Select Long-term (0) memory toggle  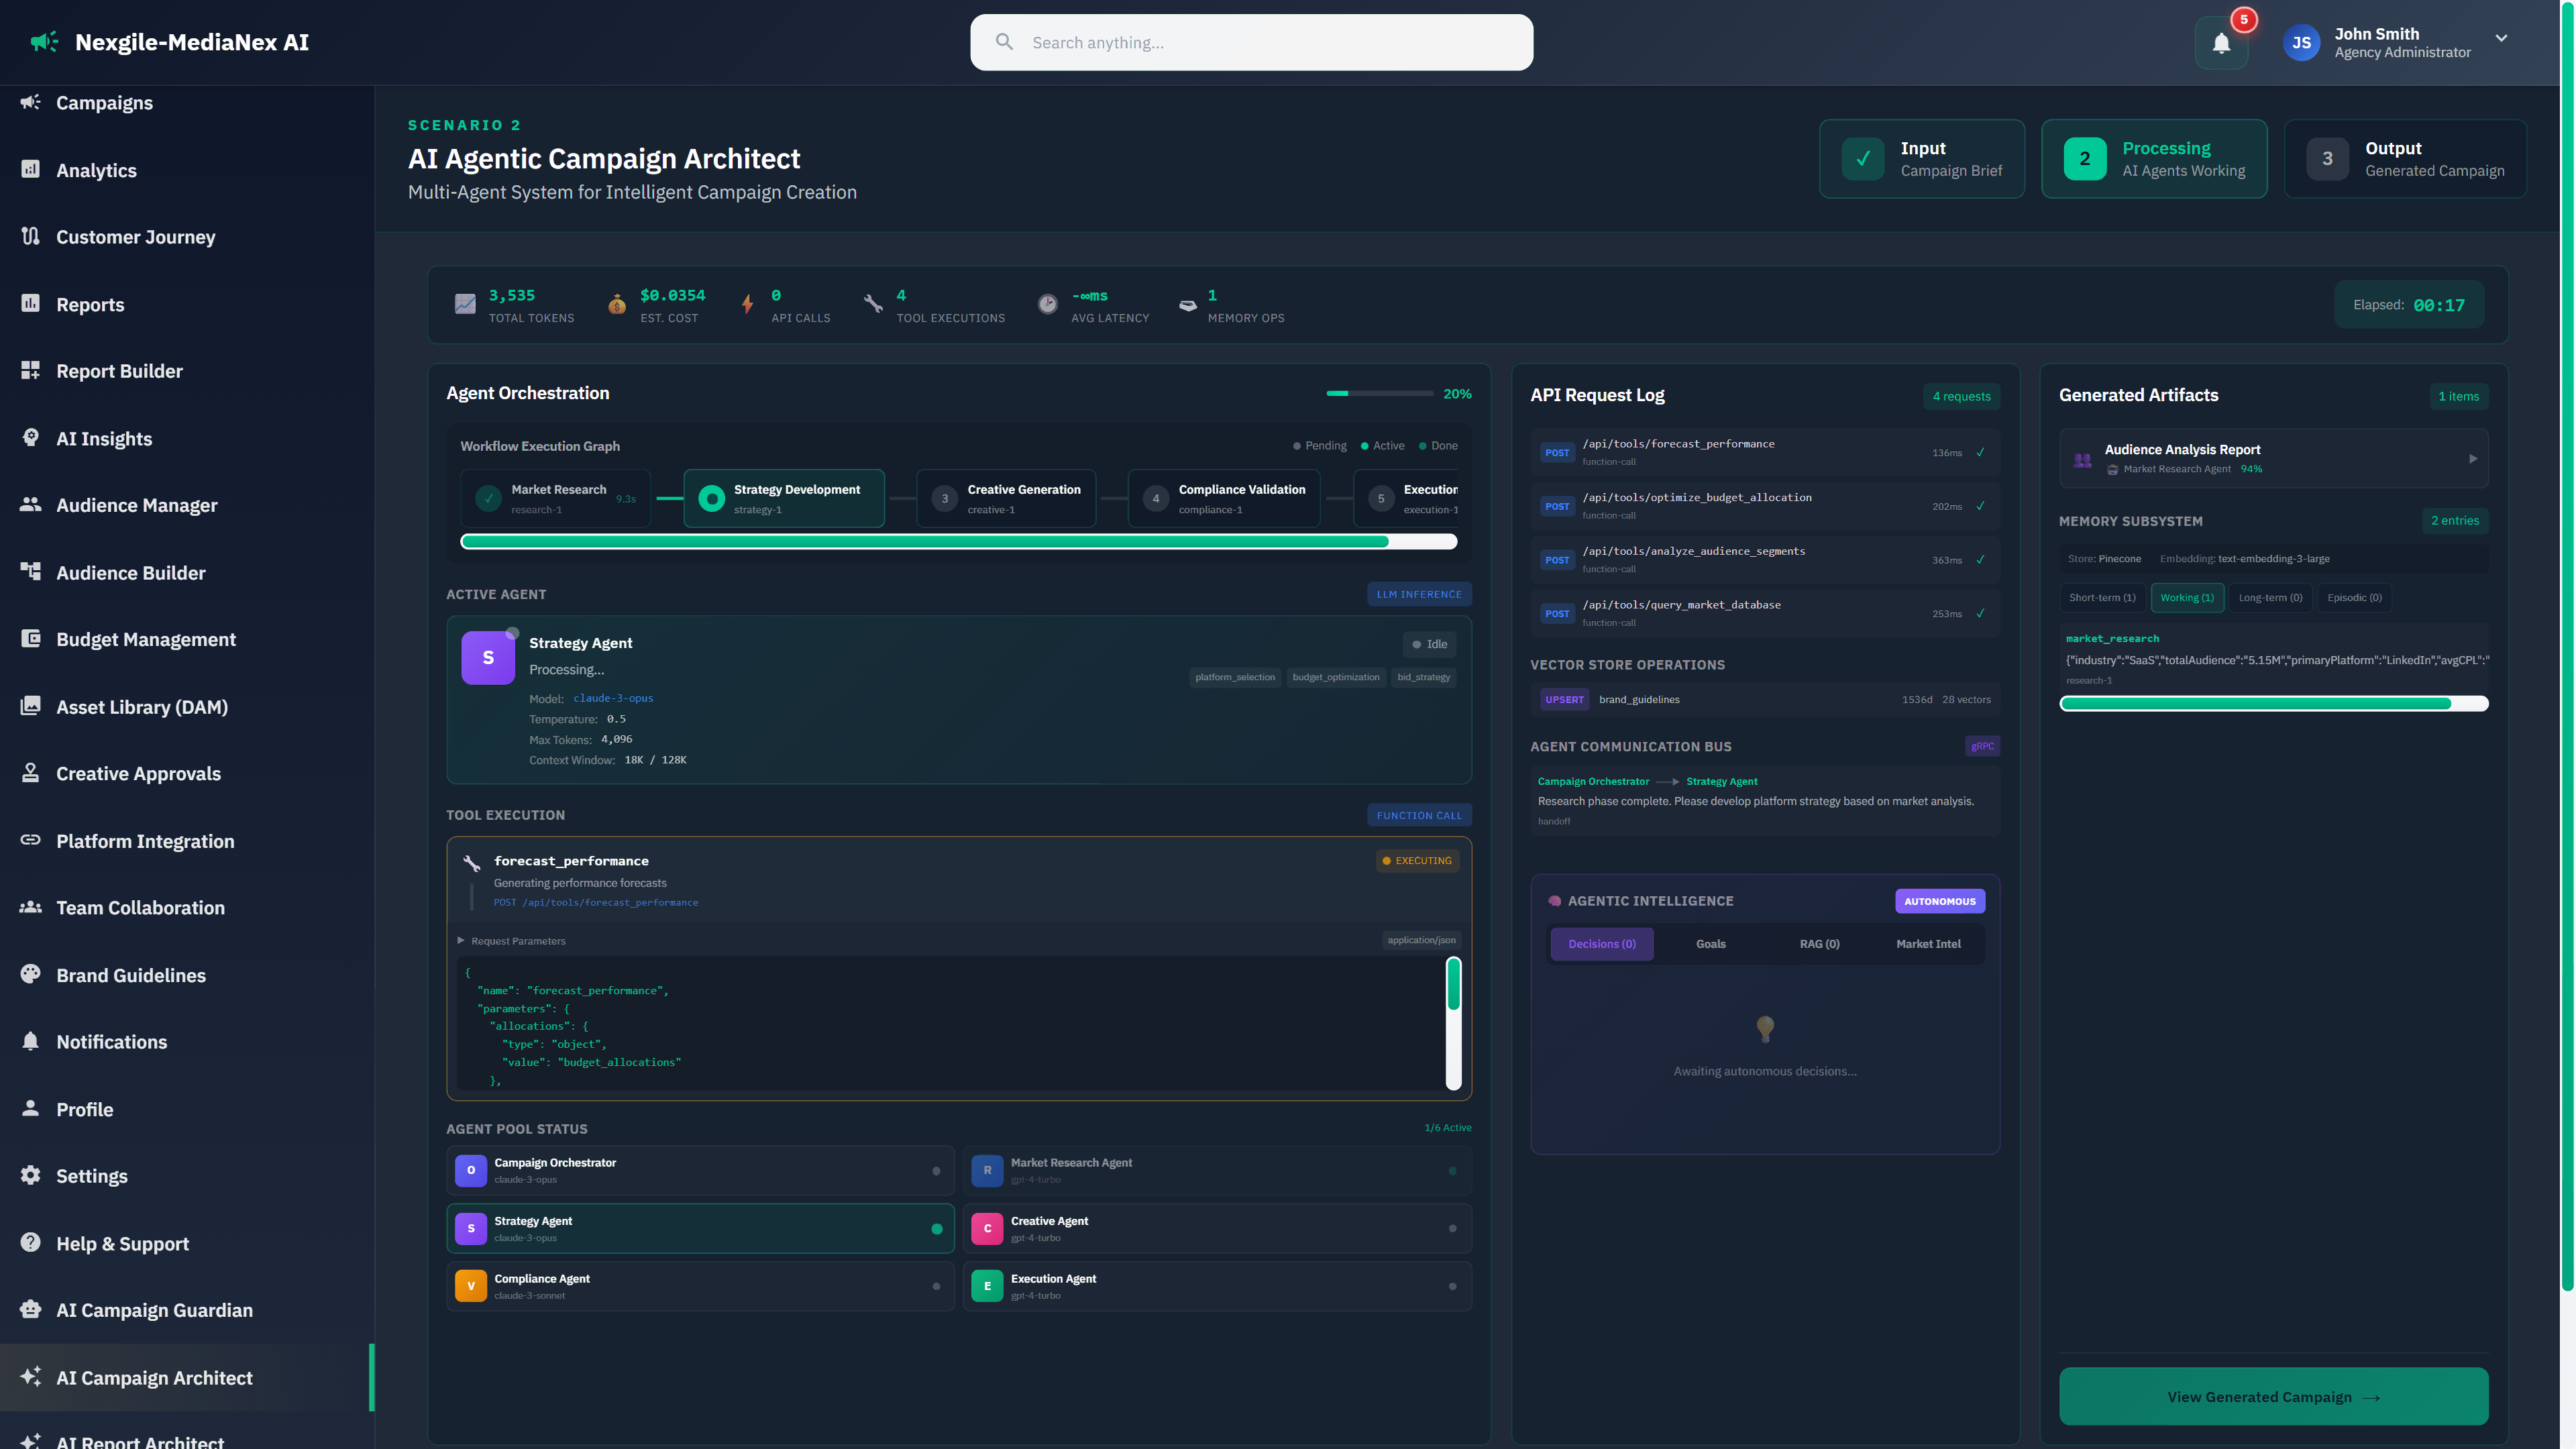pos(2270,597)
